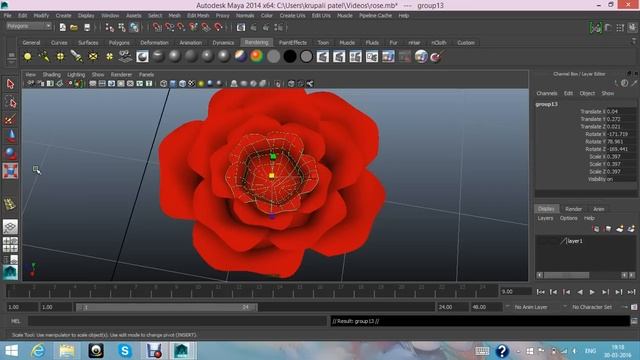Image resolution: width=640 pixels, height=360 pixels.
Task: Open the Pipeline Cache menu
Action: [x=376, y=16]
